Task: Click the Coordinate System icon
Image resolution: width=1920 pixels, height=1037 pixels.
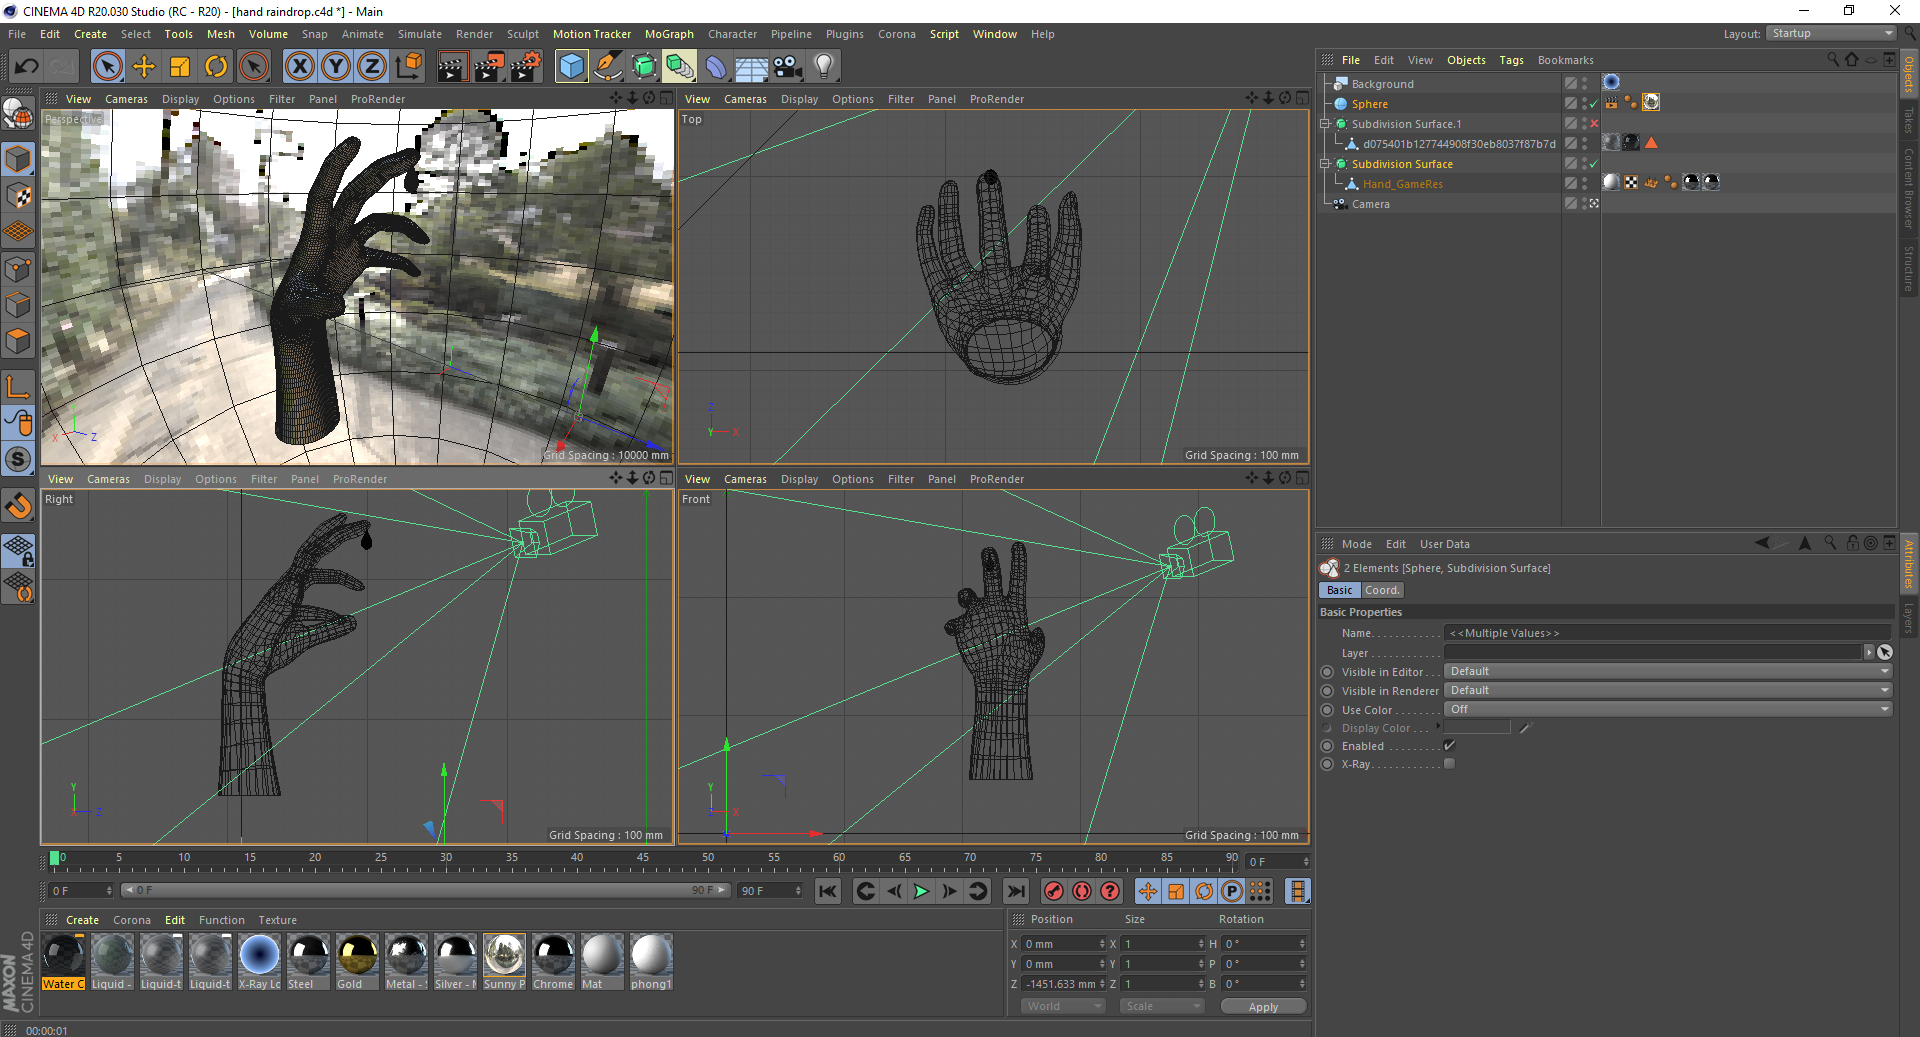Action: pyautogui.click(x=409, y=67)
